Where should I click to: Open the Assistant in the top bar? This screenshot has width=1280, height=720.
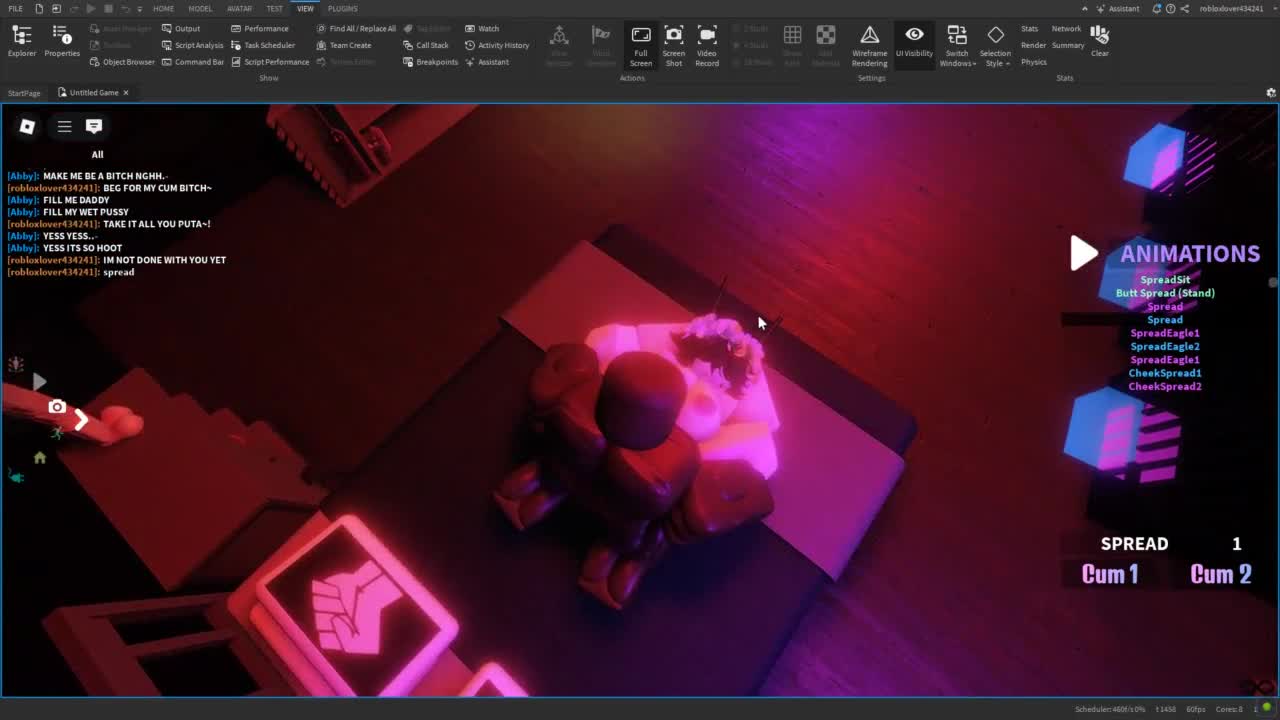click(x=1117, y=8)
